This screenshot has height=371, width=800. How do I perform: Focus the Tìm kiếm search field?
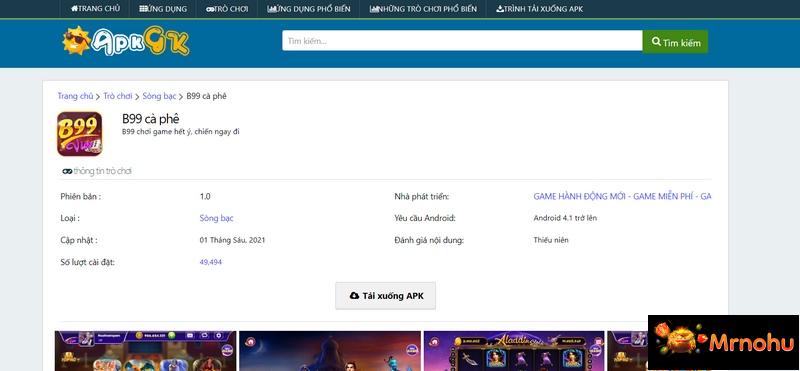pyautogui.click(x=462, y=41)
